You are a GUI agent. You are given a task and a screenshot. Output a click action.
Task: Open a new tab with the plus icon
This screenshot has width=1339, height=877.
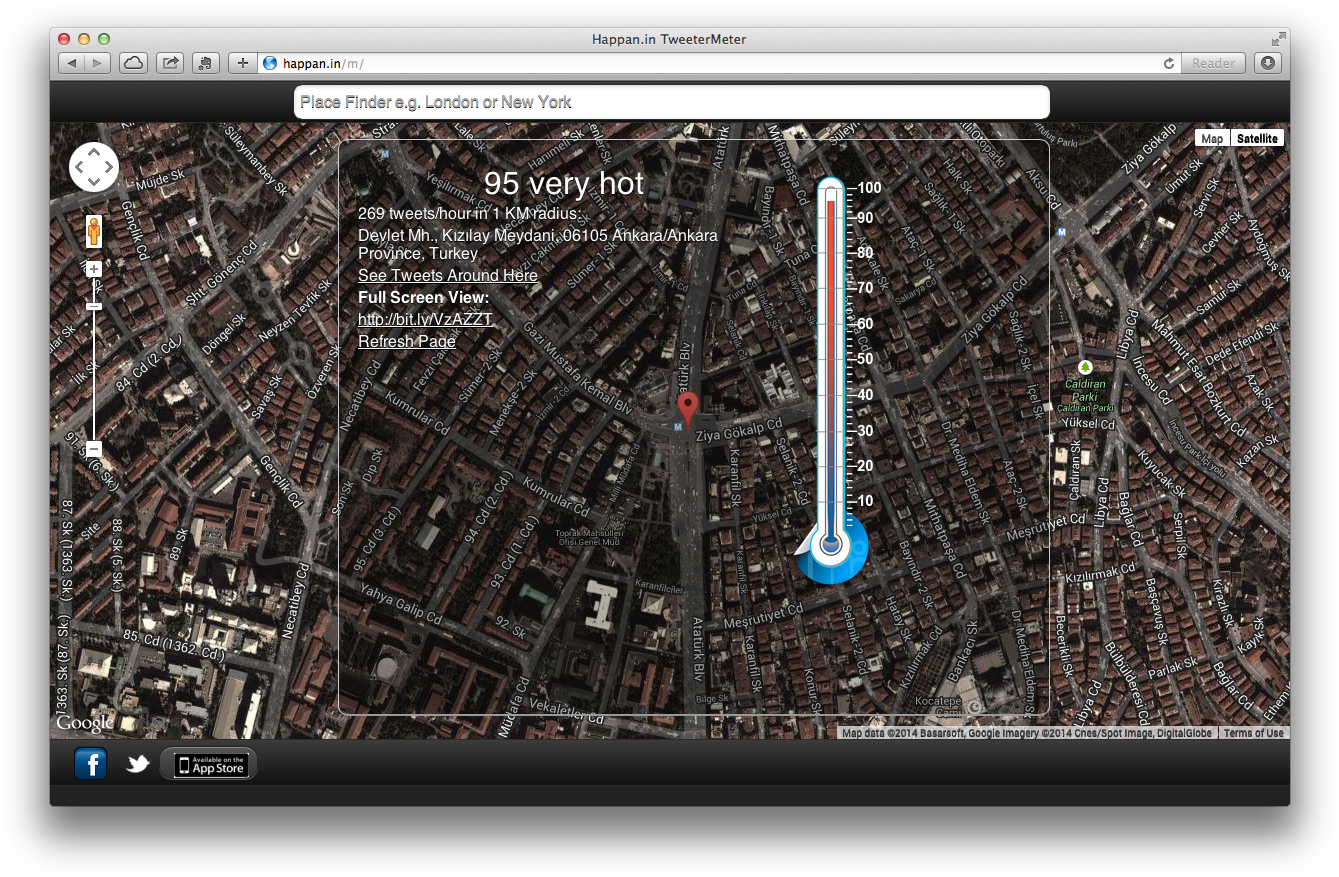241,62
